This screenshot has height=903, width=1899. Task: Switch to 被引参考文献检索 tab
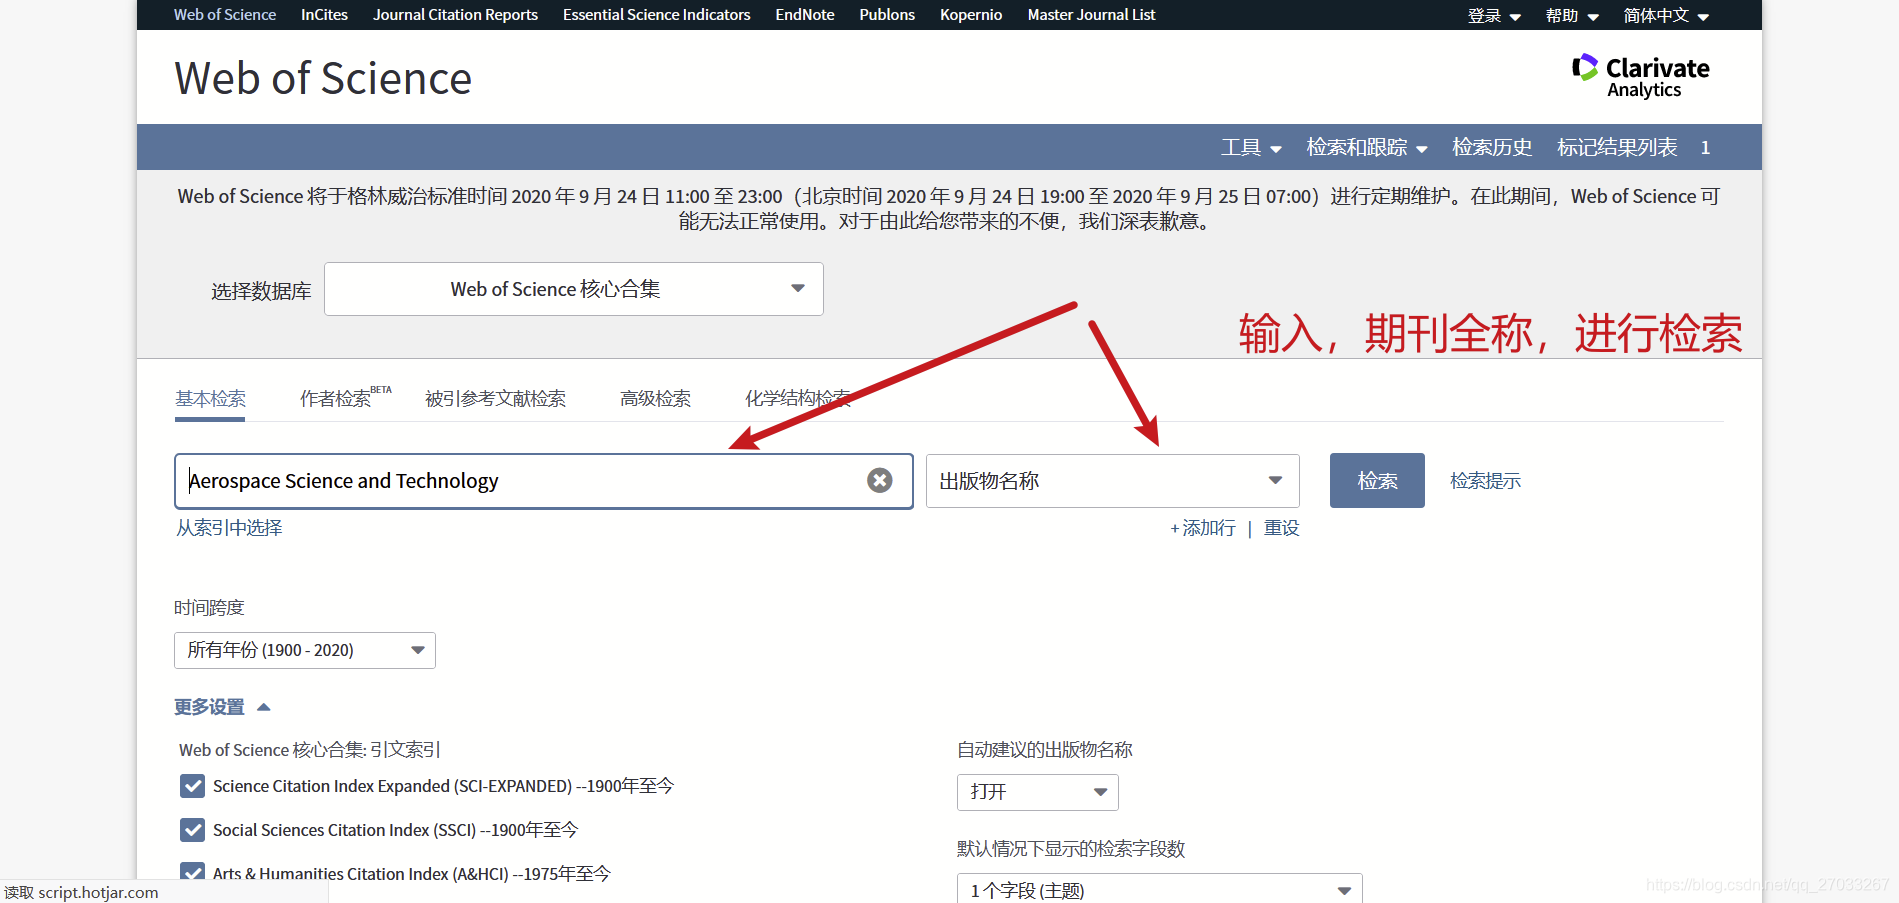tap(496, 399)
